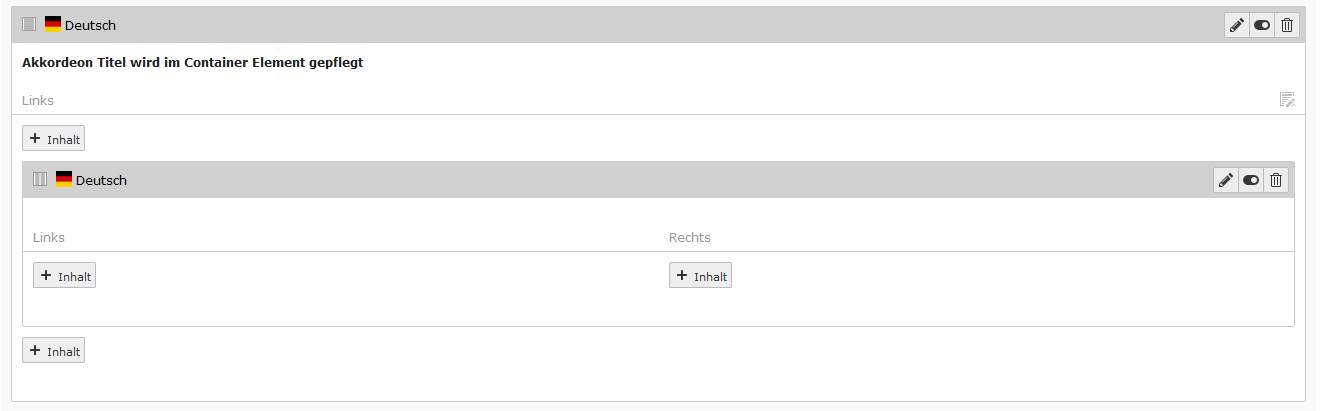Select the Rechts column header
1331x411 pixels.
[689, 237]
